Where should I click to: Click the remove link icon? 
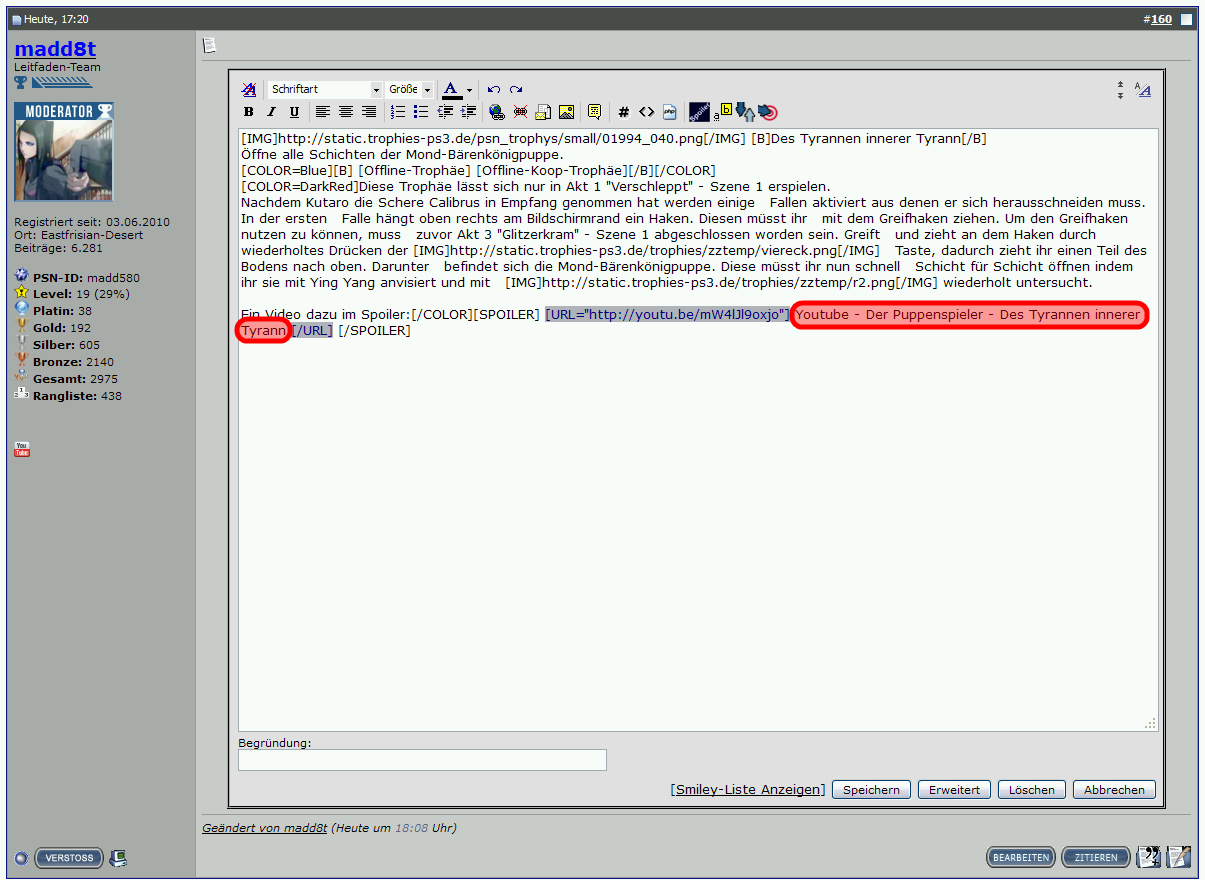520,112
